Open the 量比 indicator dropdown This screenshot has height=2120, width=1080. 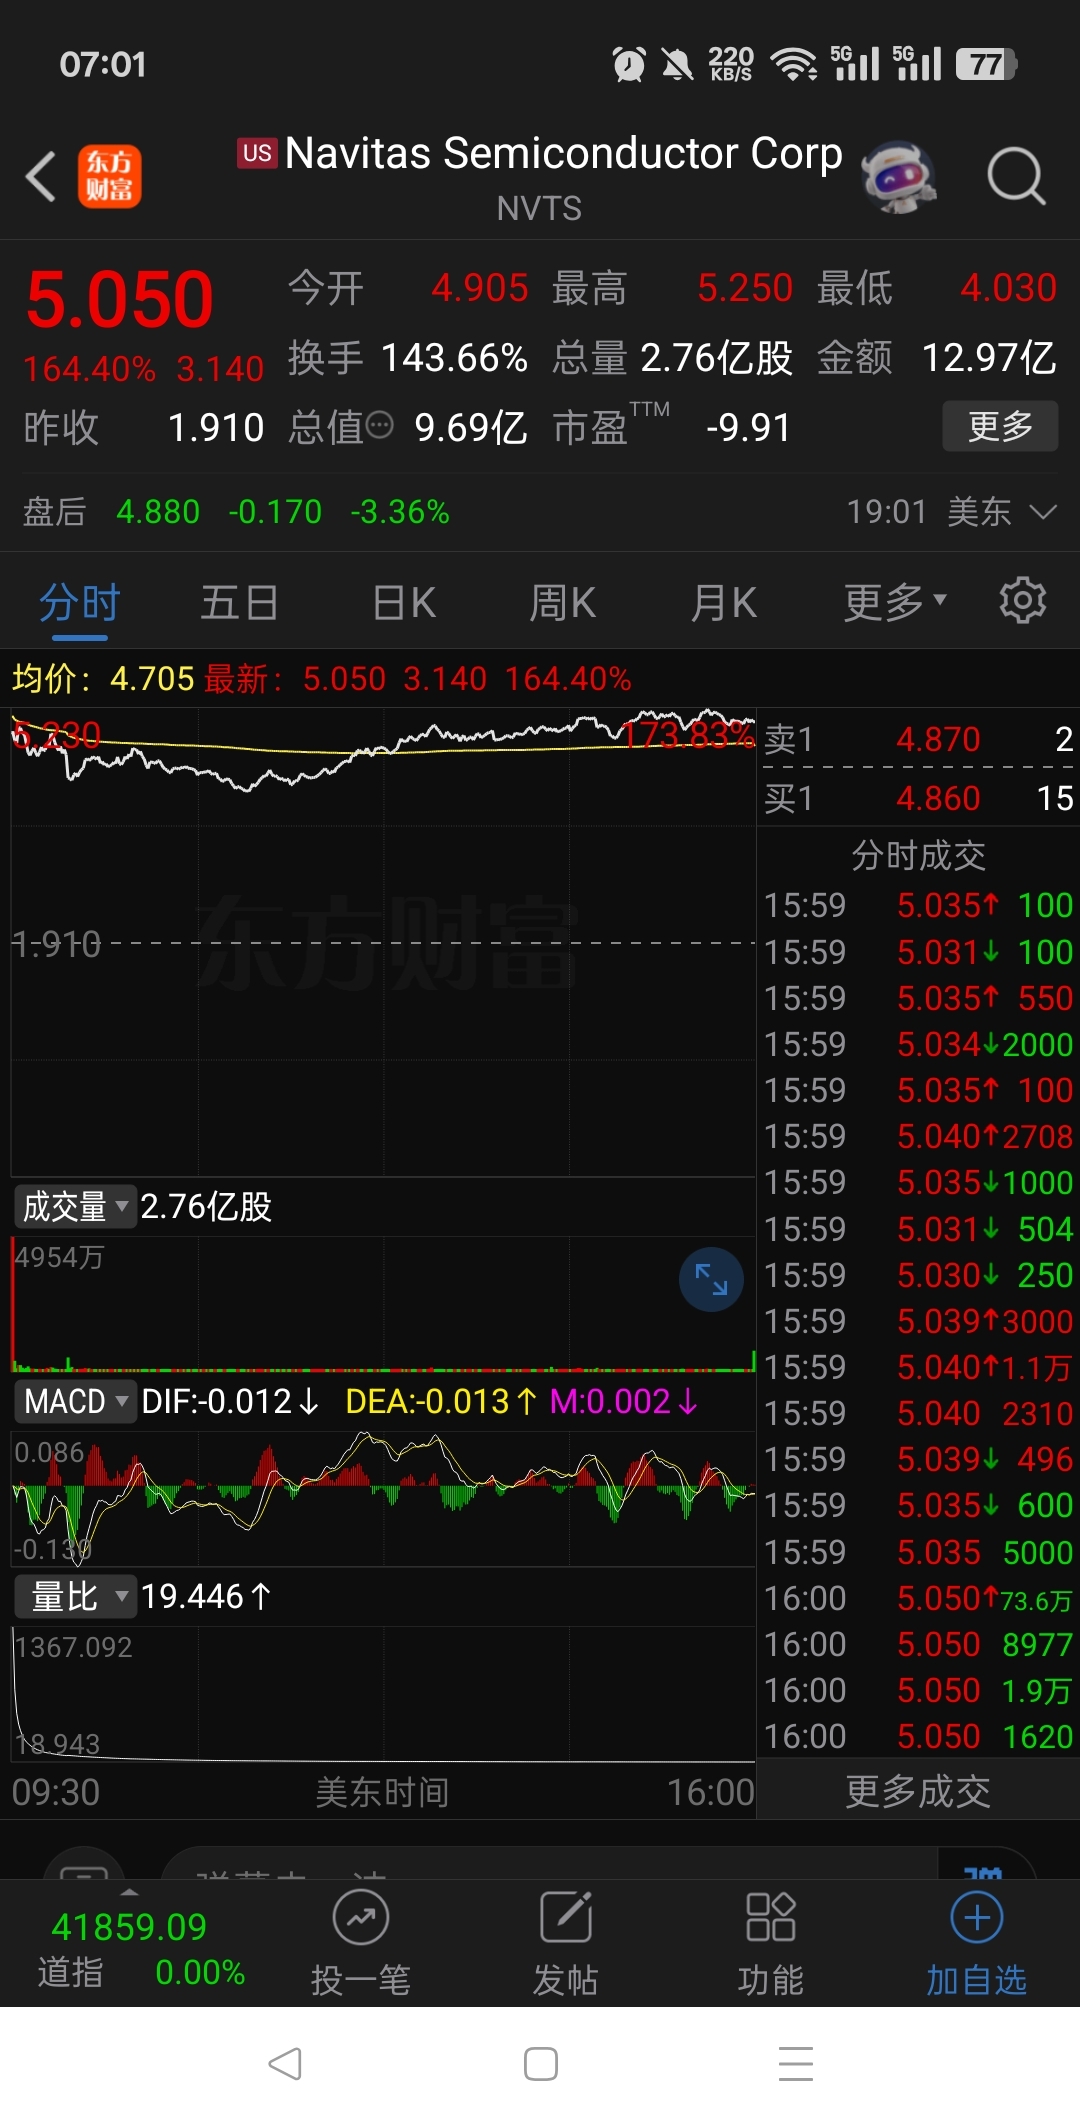[75, 1596]
